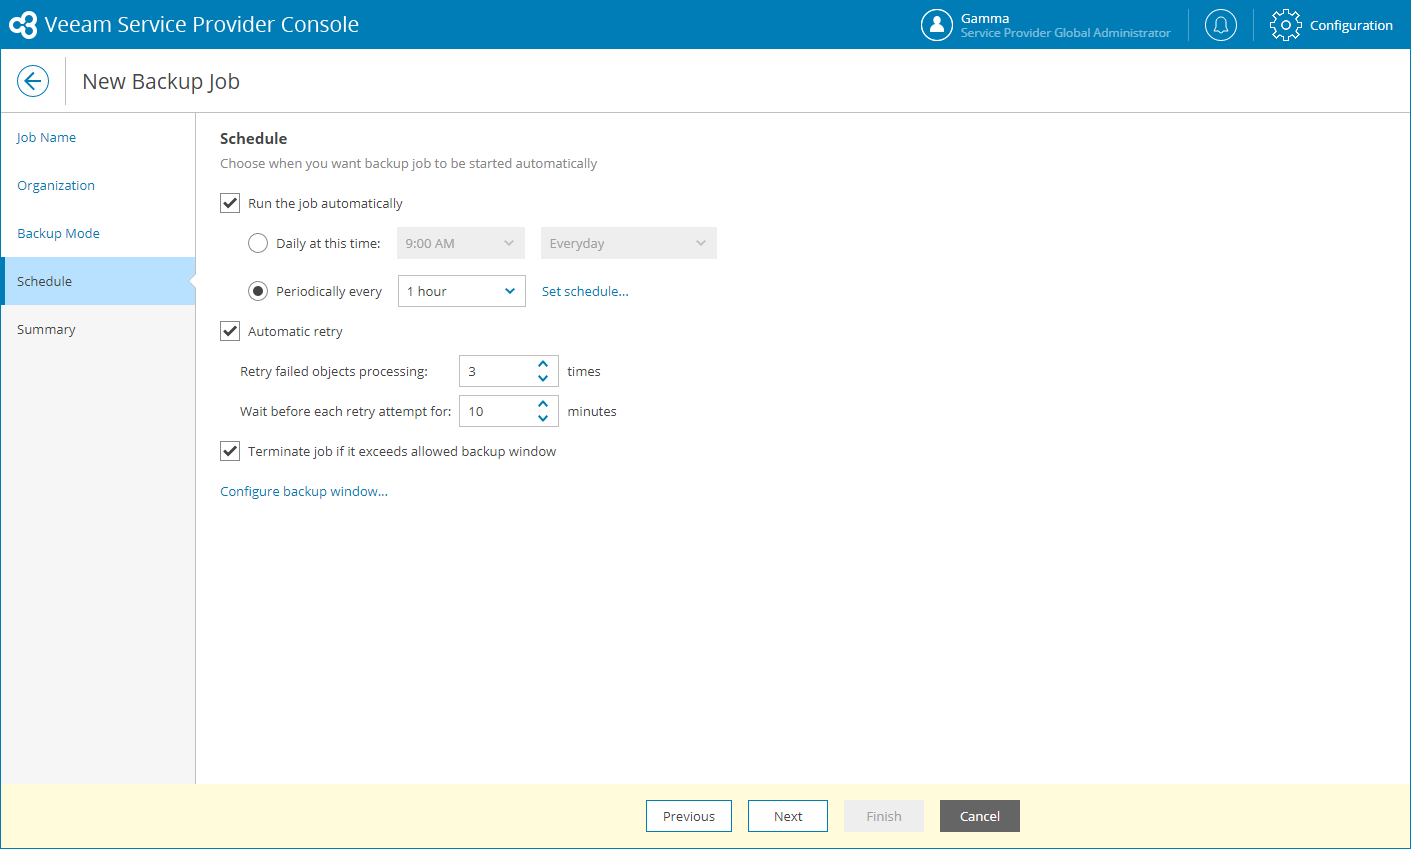
Task: Click the Veeam Service Provider Console title
Action: click(x=202, y=25)
